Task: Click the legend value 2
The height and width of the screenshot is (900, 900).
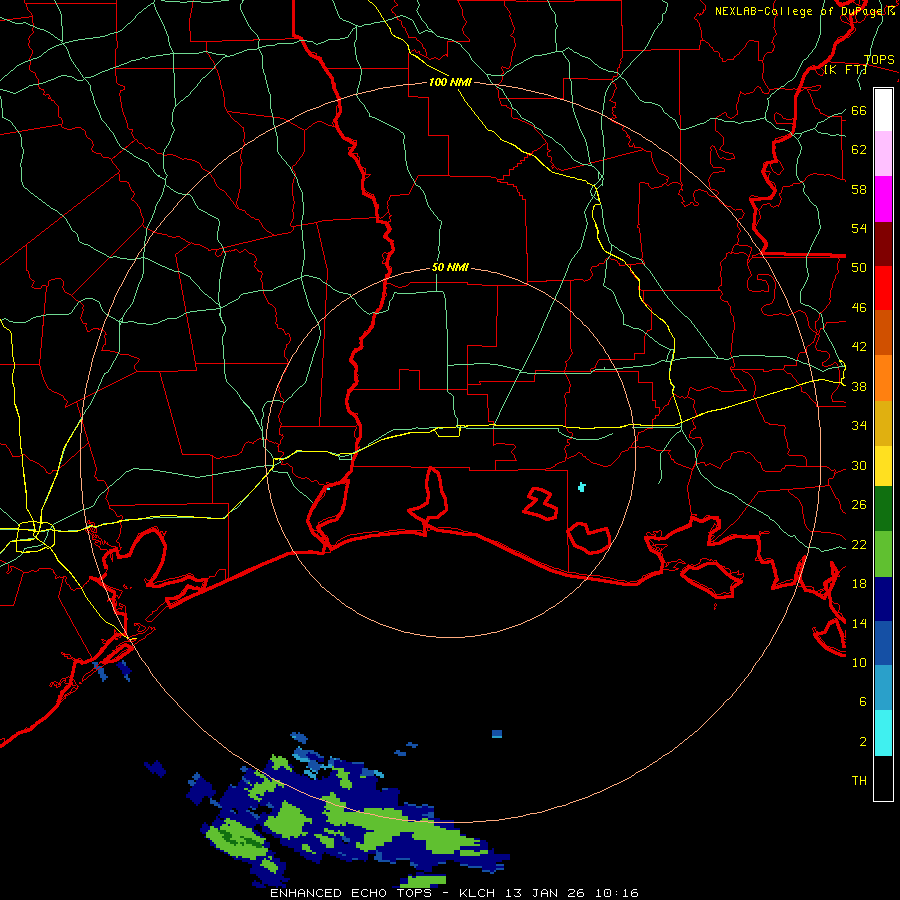Action: [x=863, y=741]
